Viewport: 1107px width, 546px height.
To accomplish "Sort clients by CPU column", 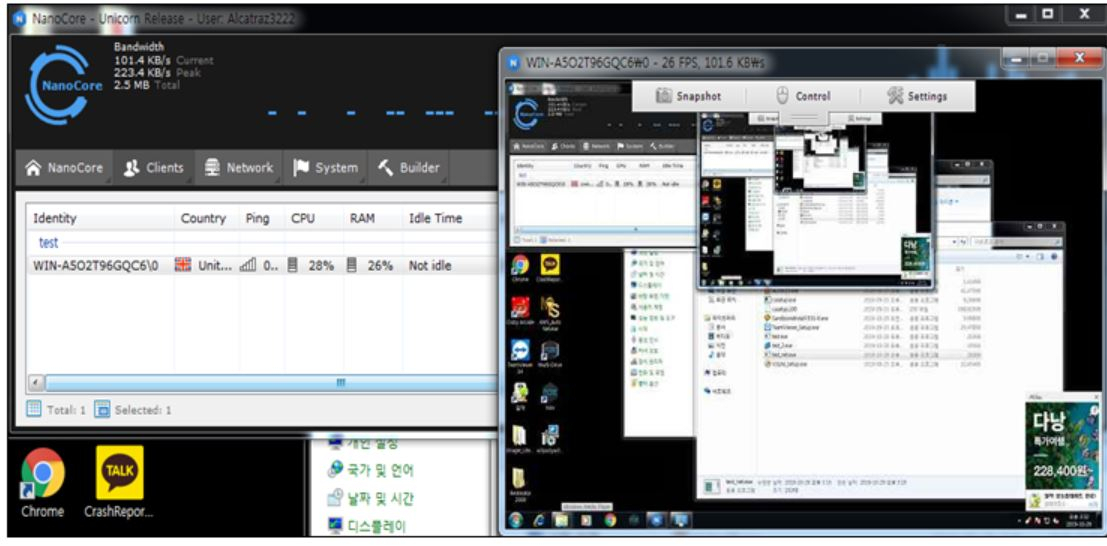I will pos(303,218).
